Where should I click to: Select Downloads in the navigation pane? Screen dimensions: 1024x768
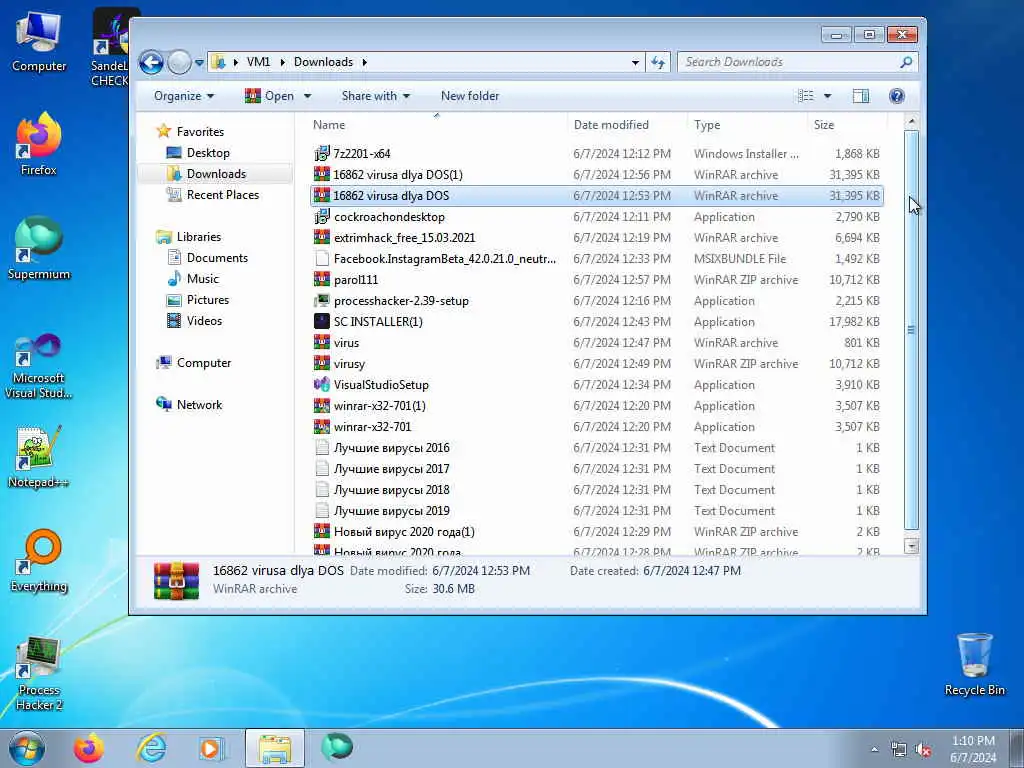click(206, 174)
